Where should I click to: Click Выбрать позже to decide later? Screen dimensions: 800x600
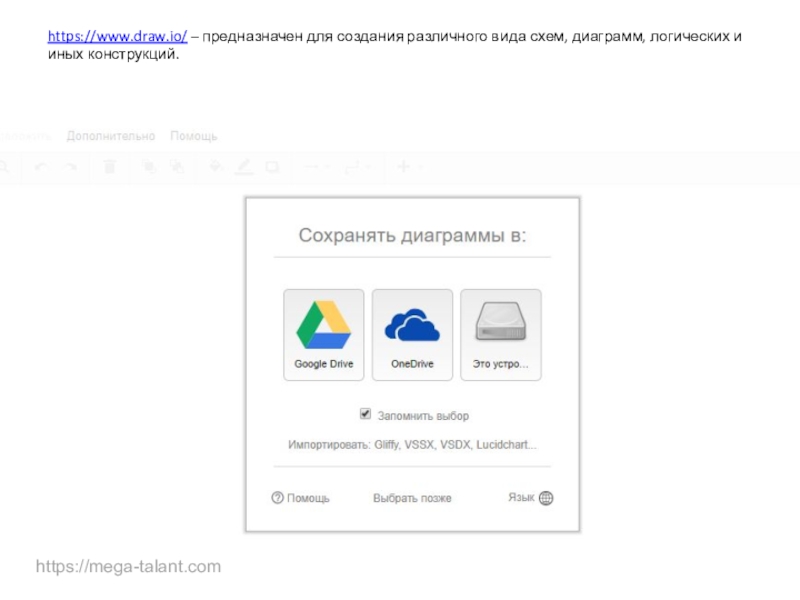coord(412,498)
